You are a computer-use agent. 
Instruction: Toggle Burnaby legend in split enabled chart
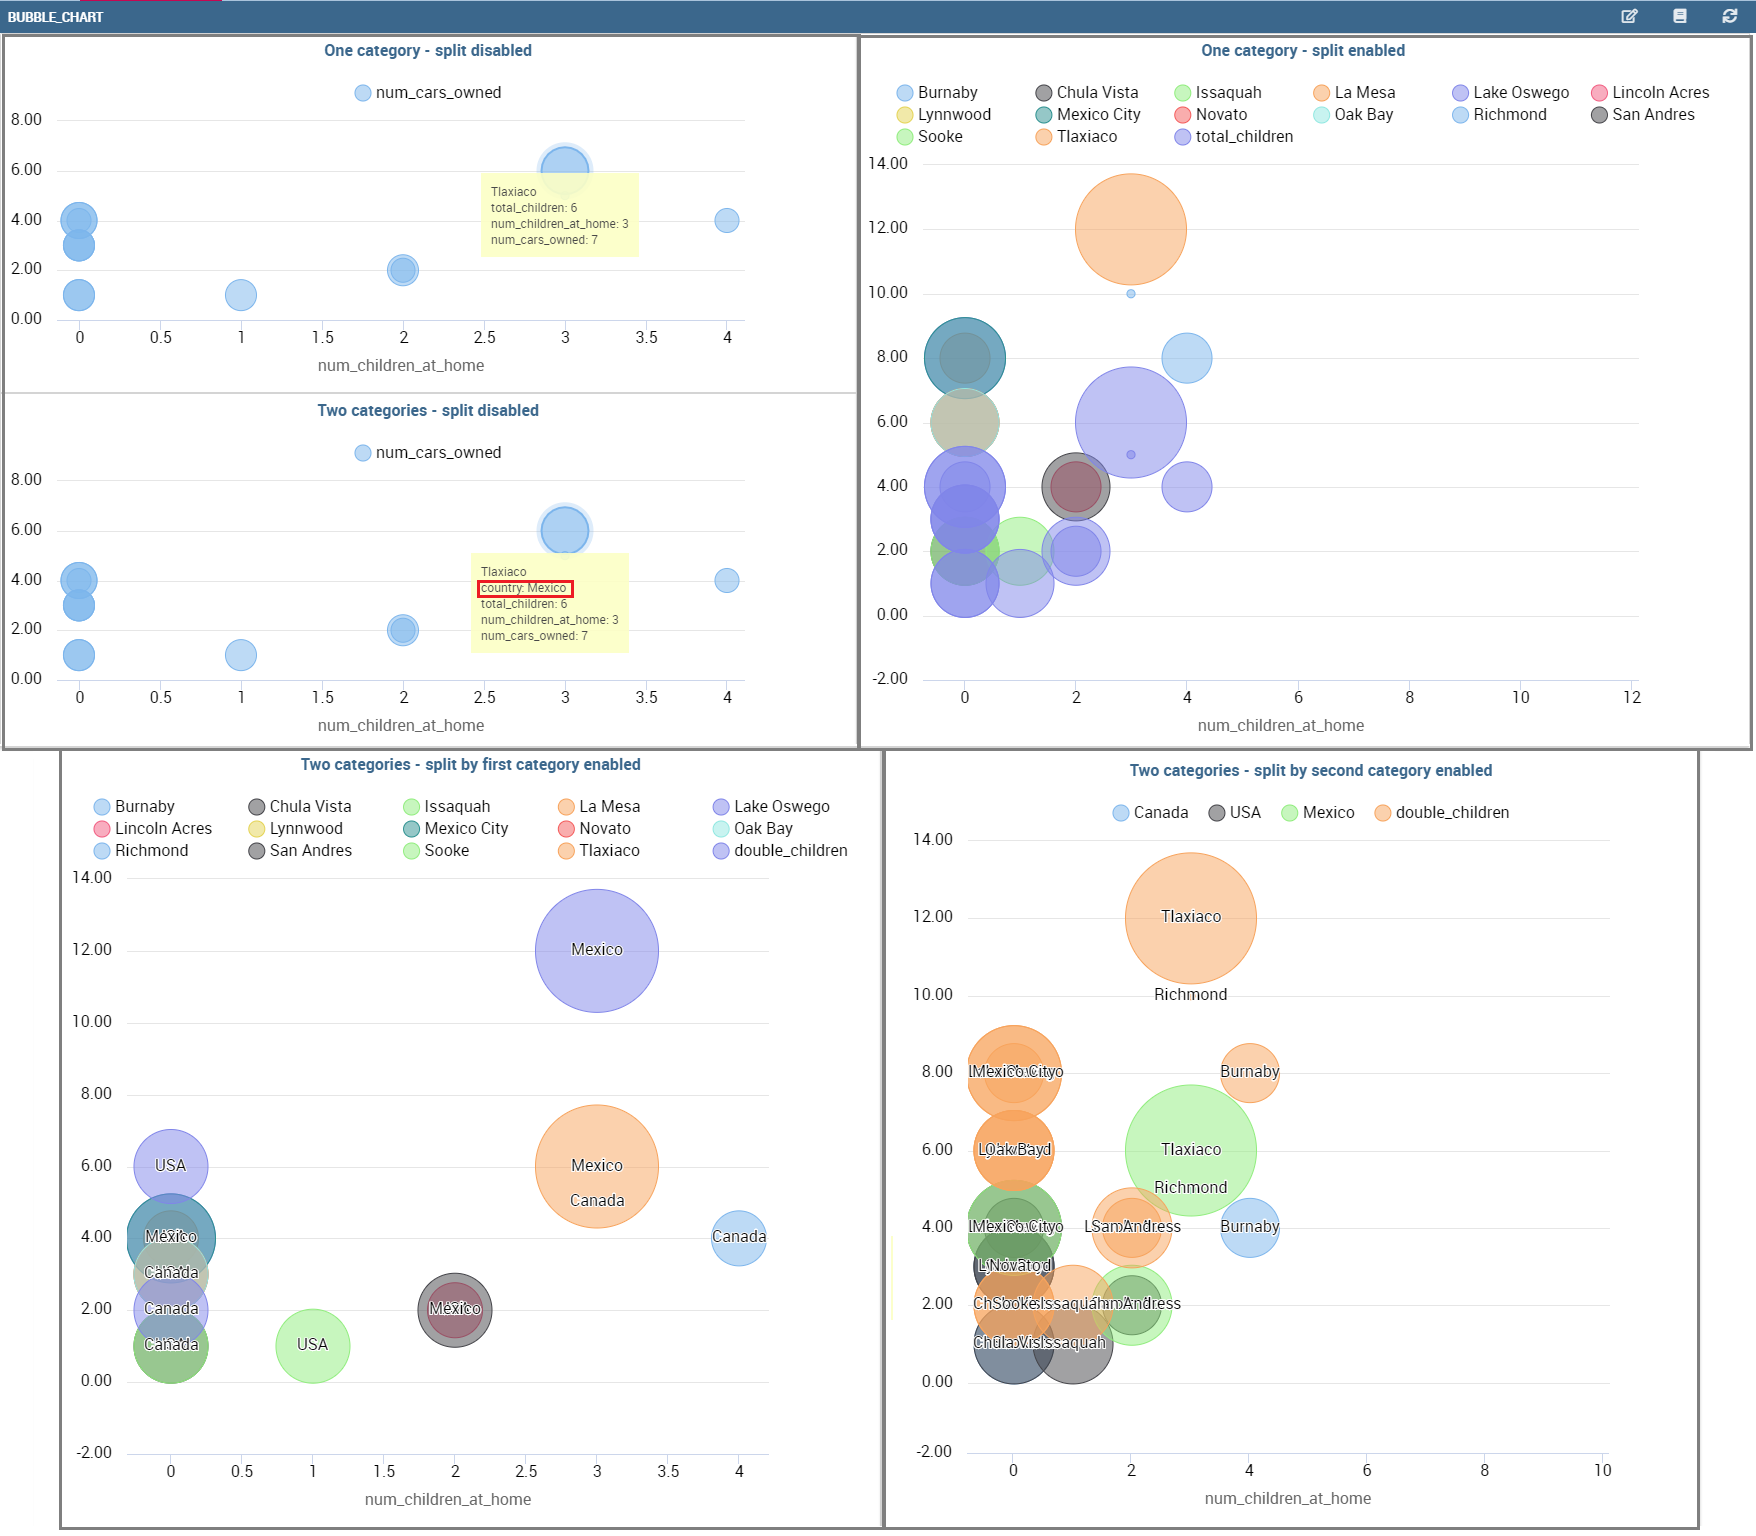(937, 93)
